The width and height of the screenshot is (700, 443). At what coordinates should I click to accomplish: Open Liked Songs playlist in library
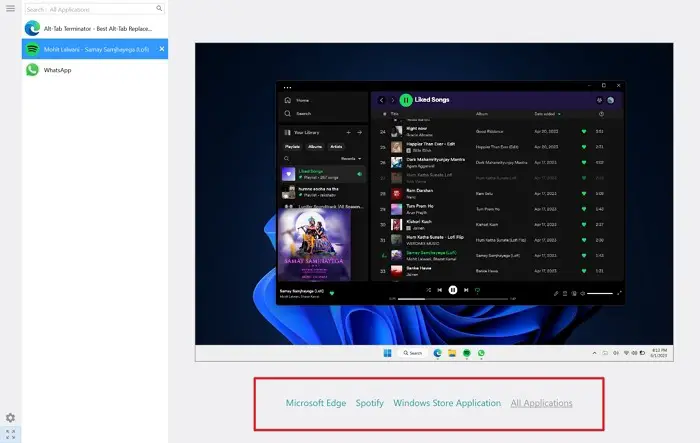tap(323, 174)
